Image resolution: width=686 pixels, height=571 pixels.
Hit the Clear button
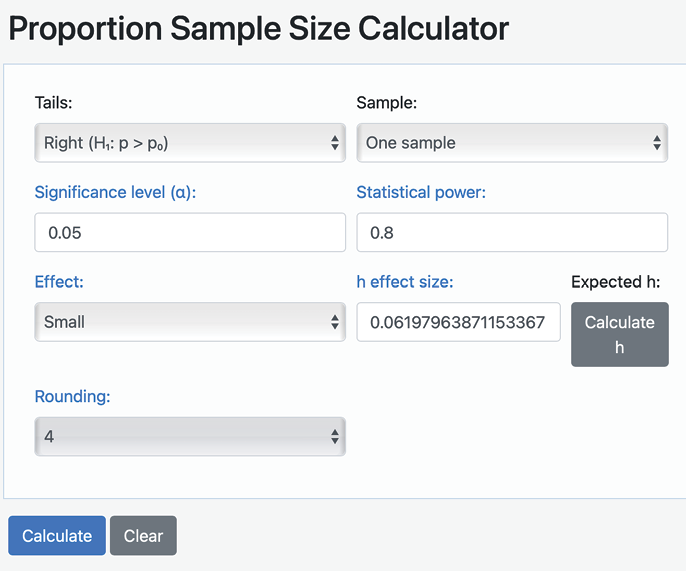(143, 536)
